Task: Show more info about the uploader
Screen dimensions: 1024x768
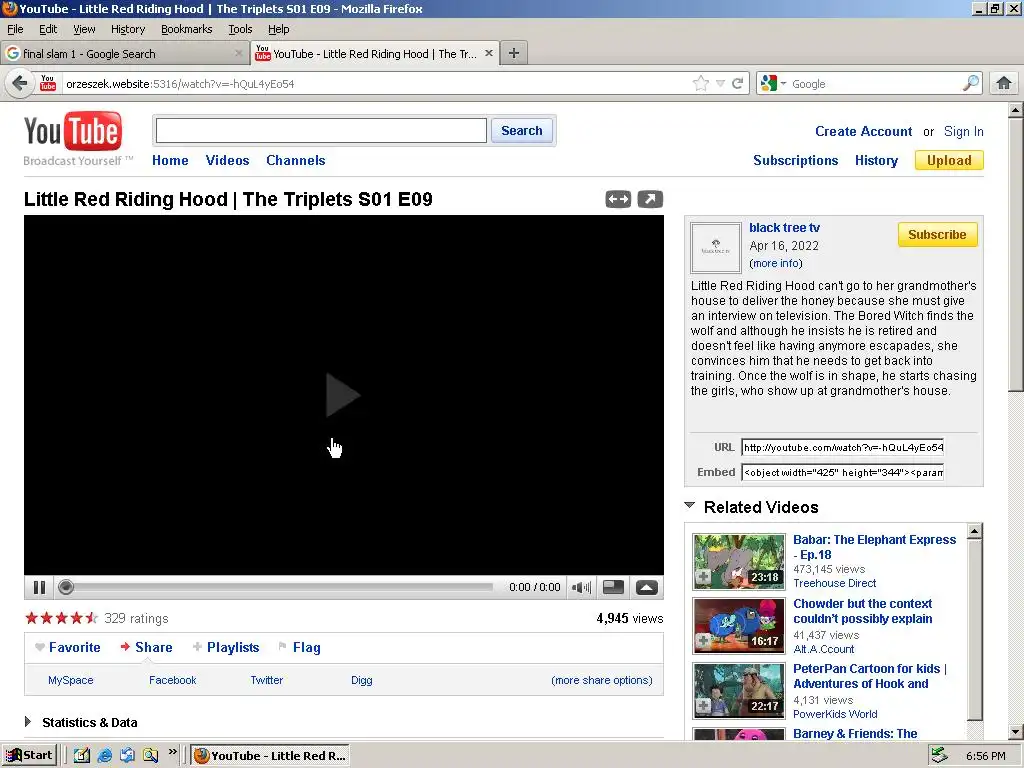Action: point(776,263)
